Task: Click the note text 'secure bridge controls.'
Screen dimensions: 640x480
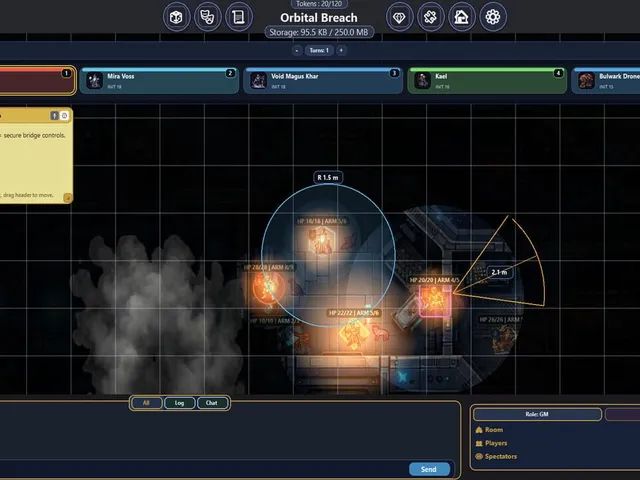Action: pos(35,136)
